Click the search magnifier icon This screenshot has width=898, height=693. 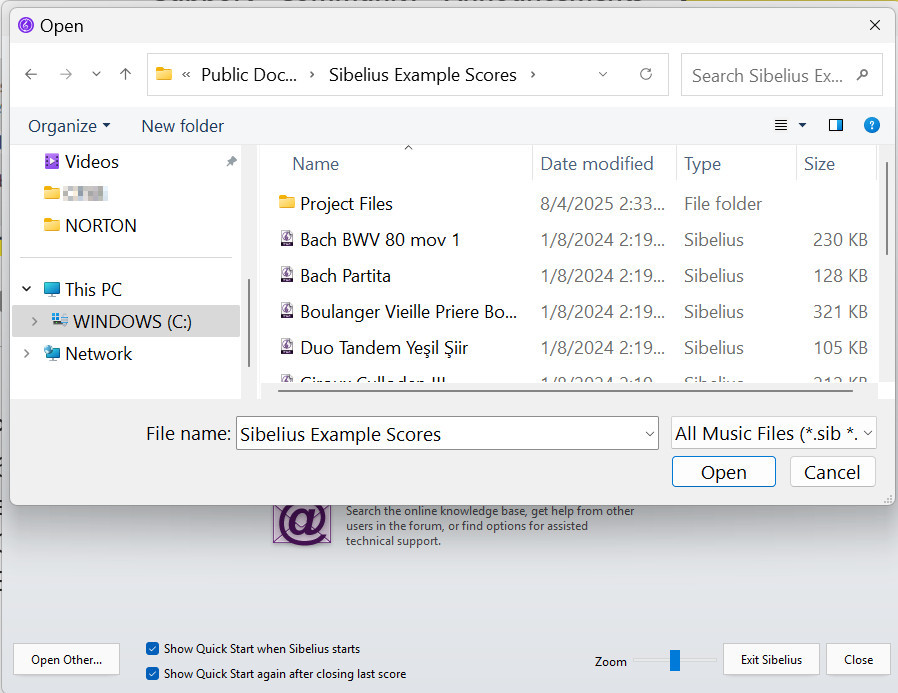coord(862,74)
